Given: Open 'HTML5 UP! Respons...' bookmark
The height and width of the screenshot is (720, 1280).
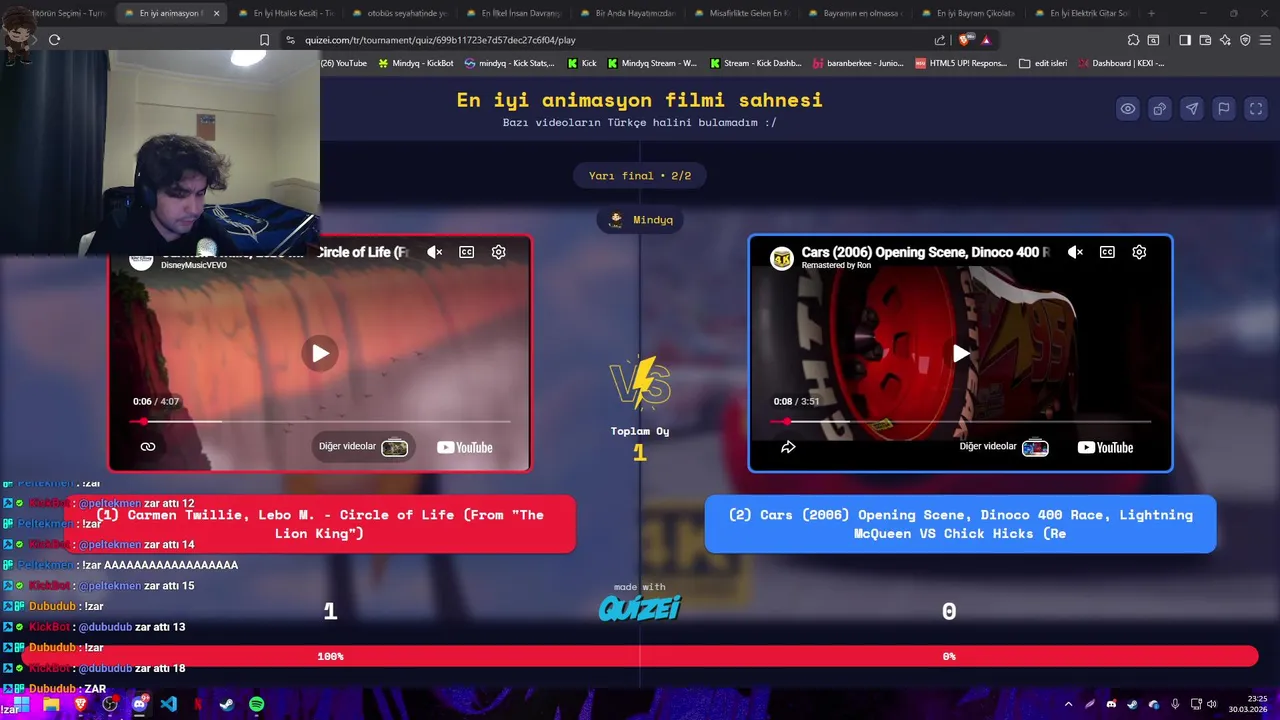Looking at the screenshot, I should 961,63.
